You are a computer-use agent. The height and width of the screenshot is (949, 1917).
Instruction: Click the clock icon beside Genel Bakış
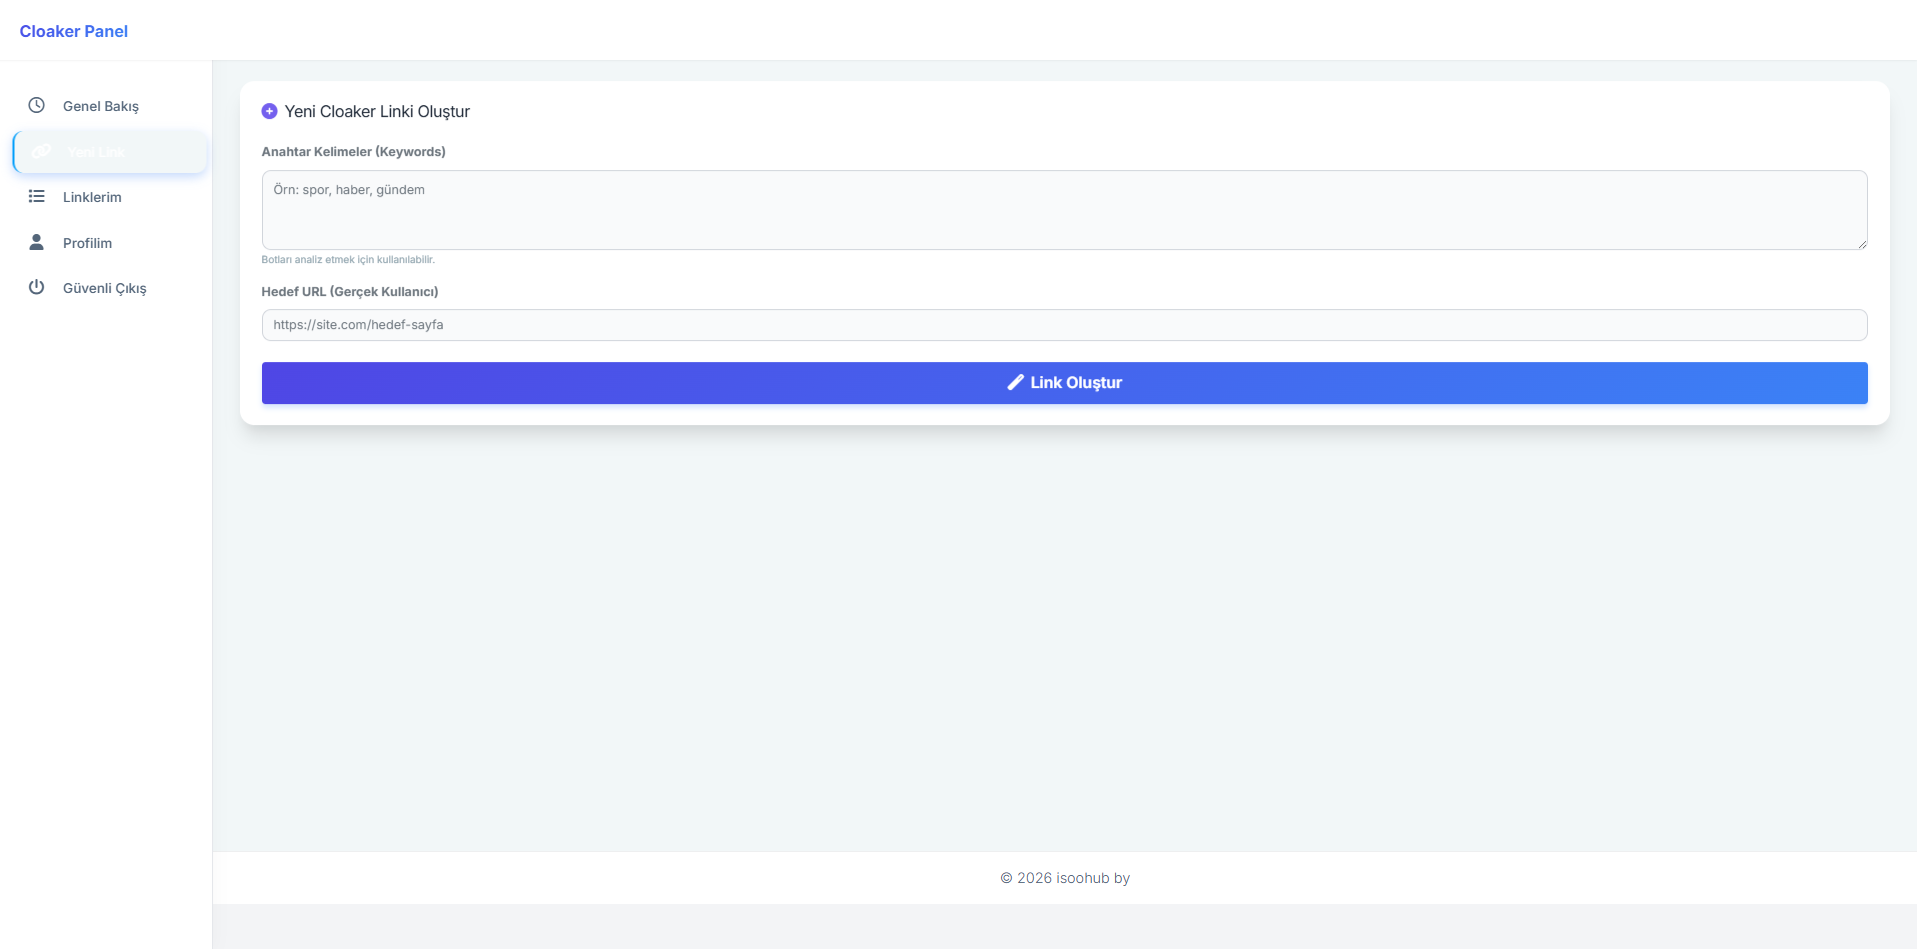pos(37,105)
